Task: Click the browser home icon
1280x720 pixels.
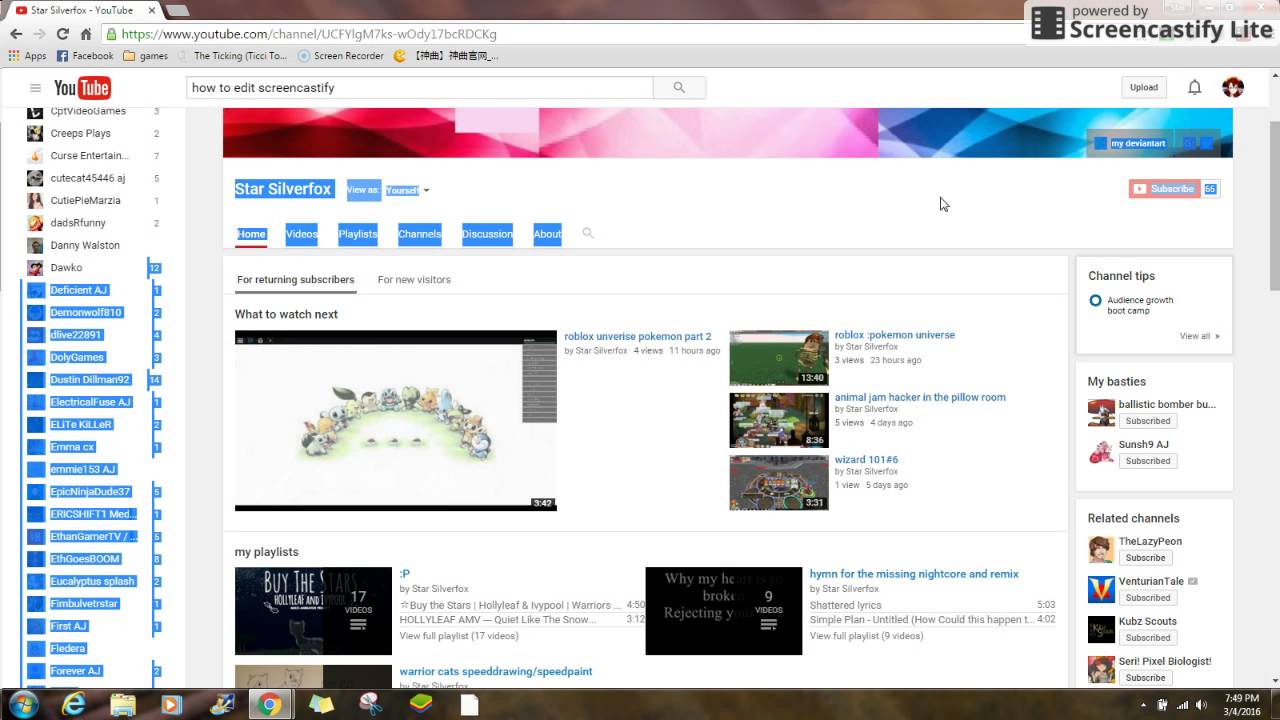Action: [86, 33]
